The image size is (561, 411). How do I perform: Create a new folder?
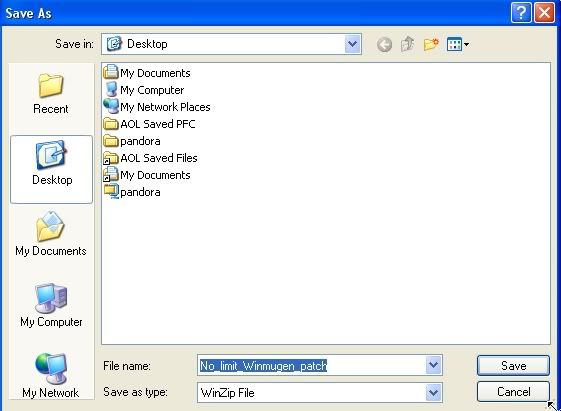tap(431, 45)
